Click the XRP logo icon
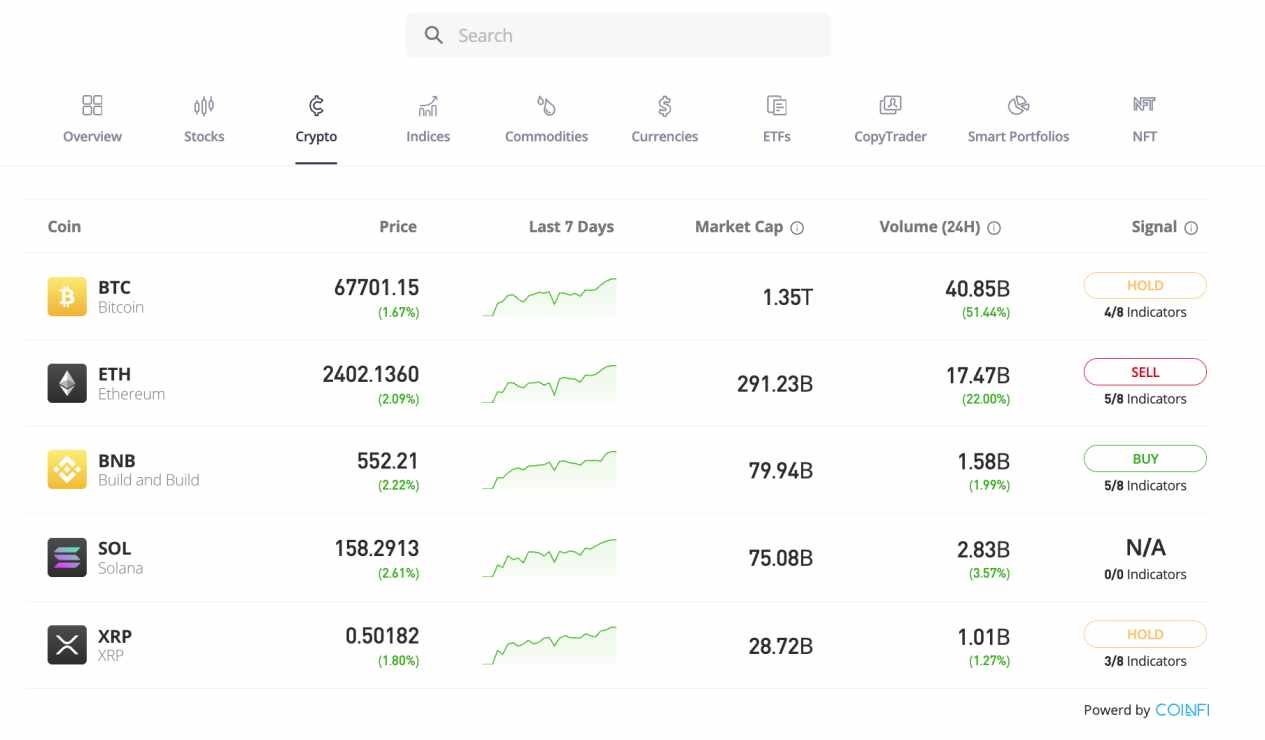1265x740 pixels. (x=67, y=645)
